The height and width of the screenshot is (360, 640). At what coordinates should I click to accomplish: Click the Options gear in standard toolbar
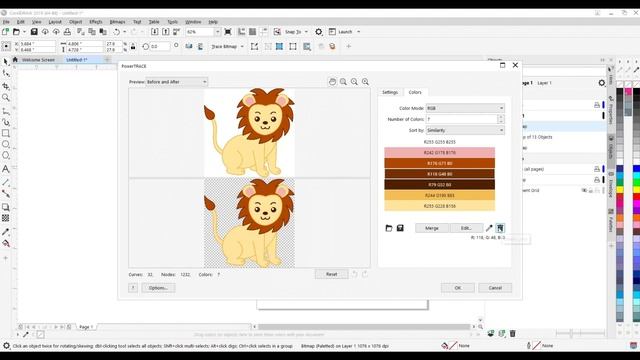pos(319,32)
